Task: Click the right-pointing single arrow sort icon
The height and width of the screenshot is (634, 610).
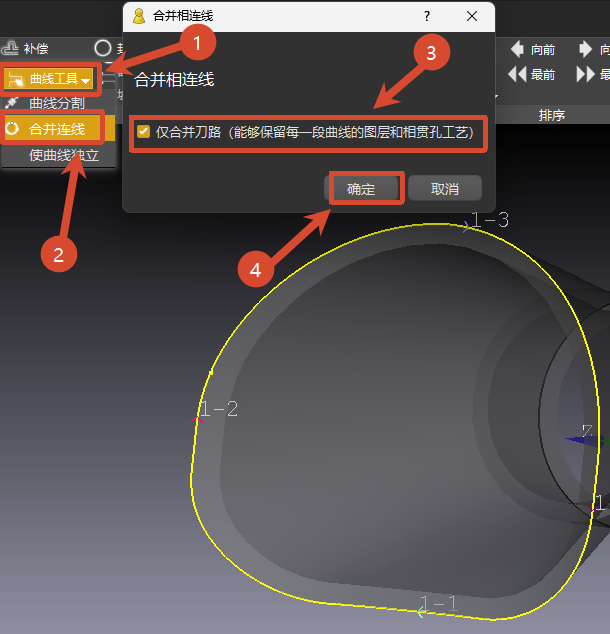Action: (585, 49)
